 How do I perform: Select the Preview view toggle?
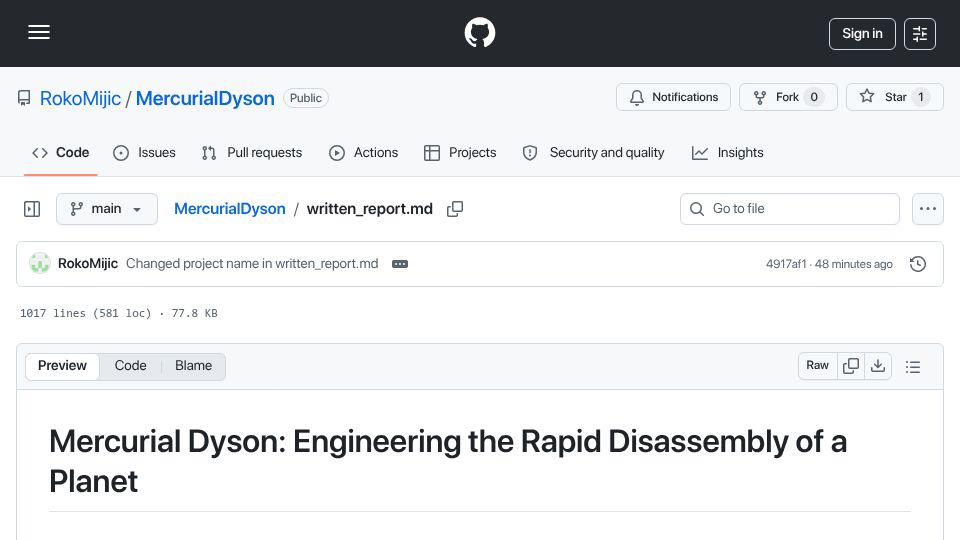62,366
